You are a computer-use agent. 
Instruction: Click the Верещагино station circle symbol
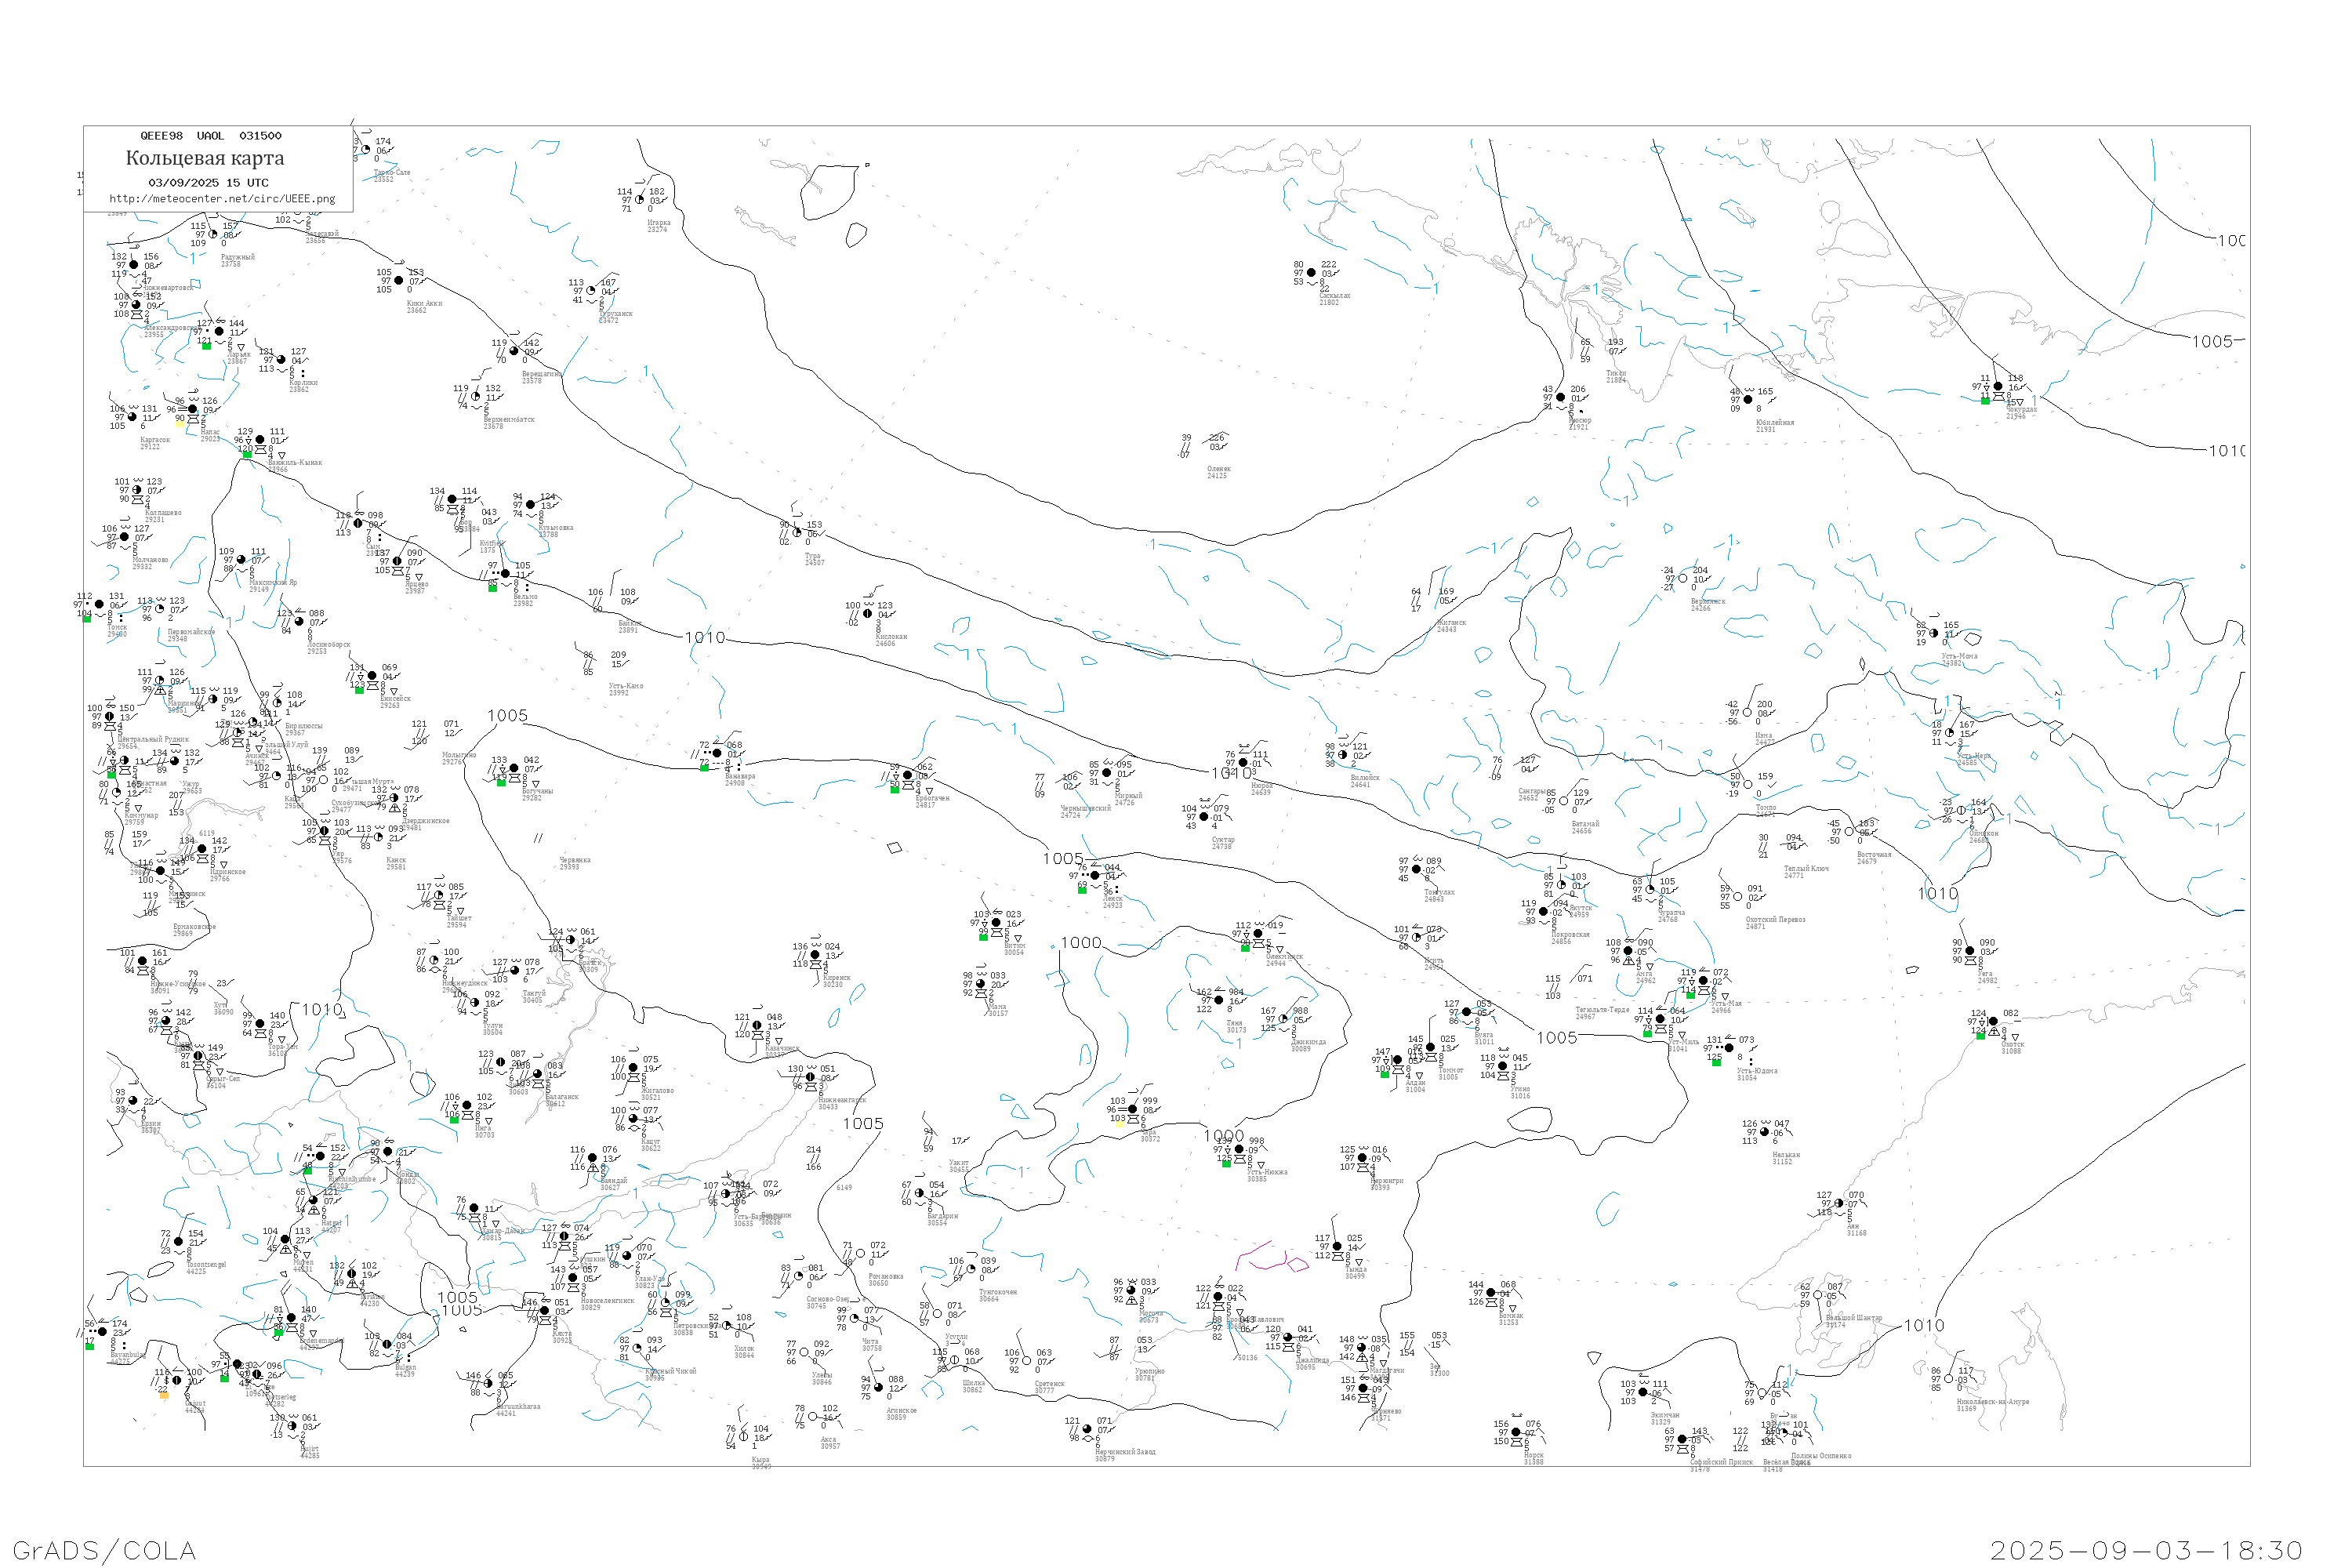(x=514, y=352)
